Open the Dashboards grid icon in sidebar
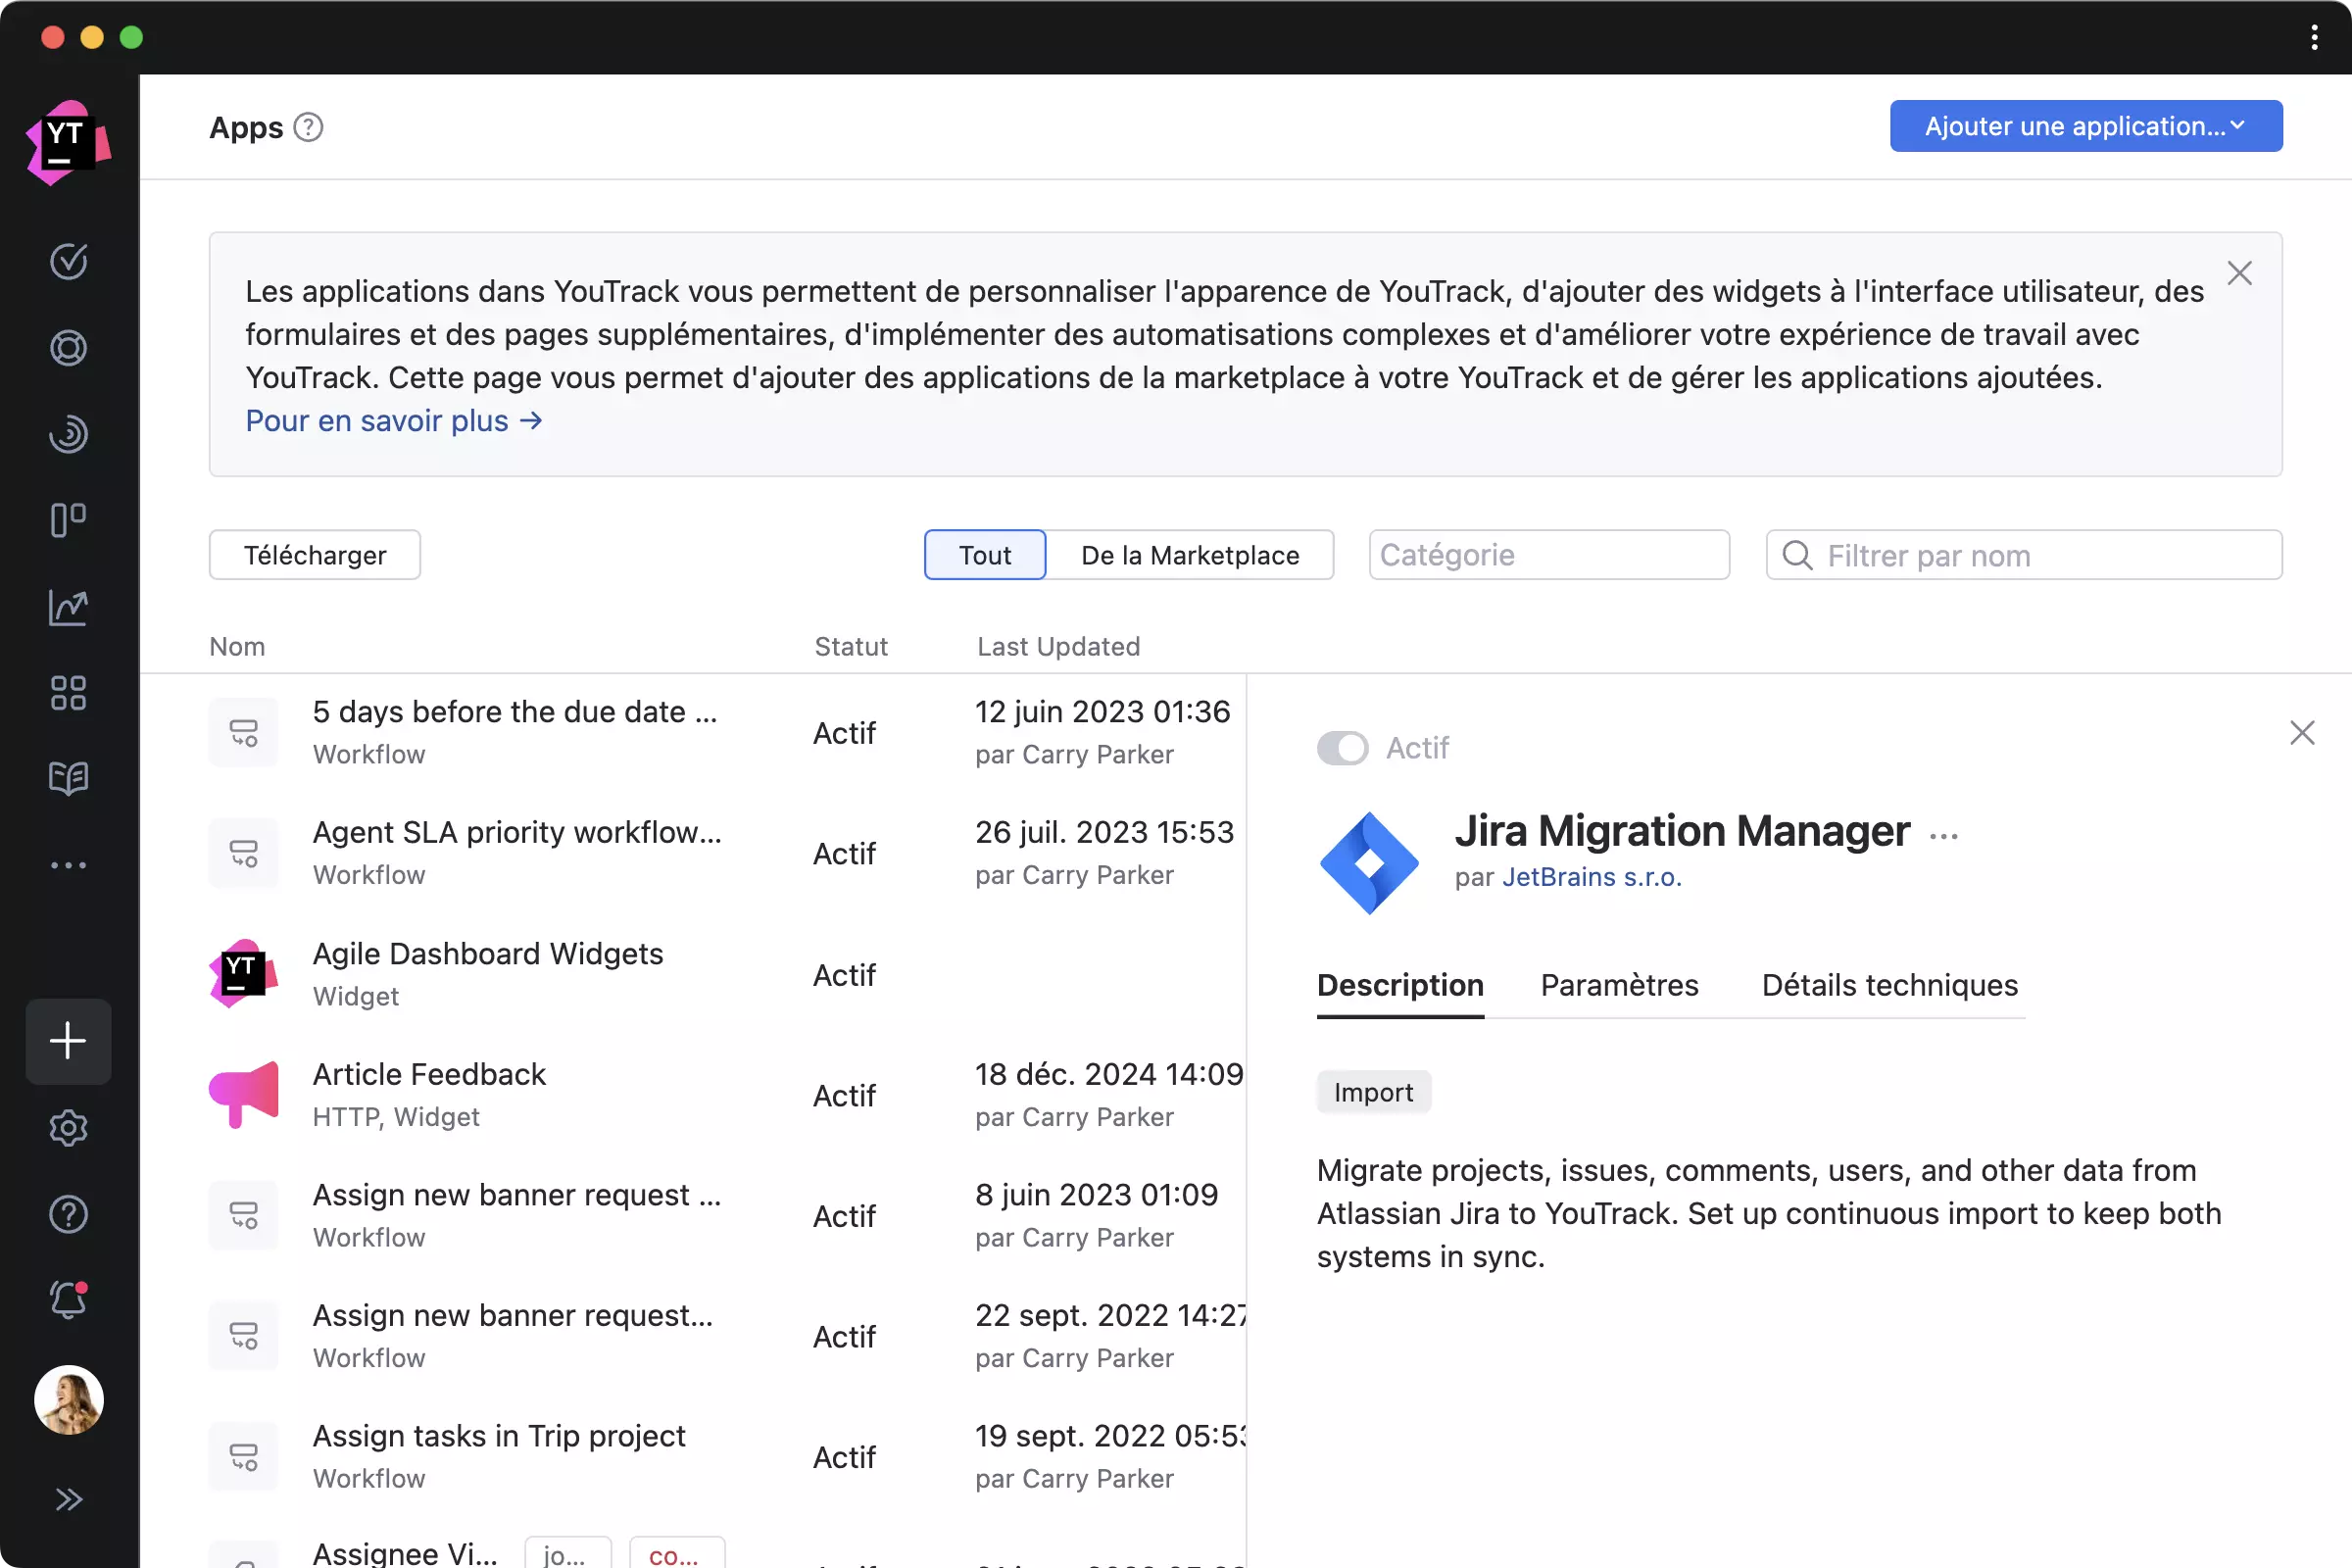The width and height of the screenshot is (2352, 1568). coord(68,693)
